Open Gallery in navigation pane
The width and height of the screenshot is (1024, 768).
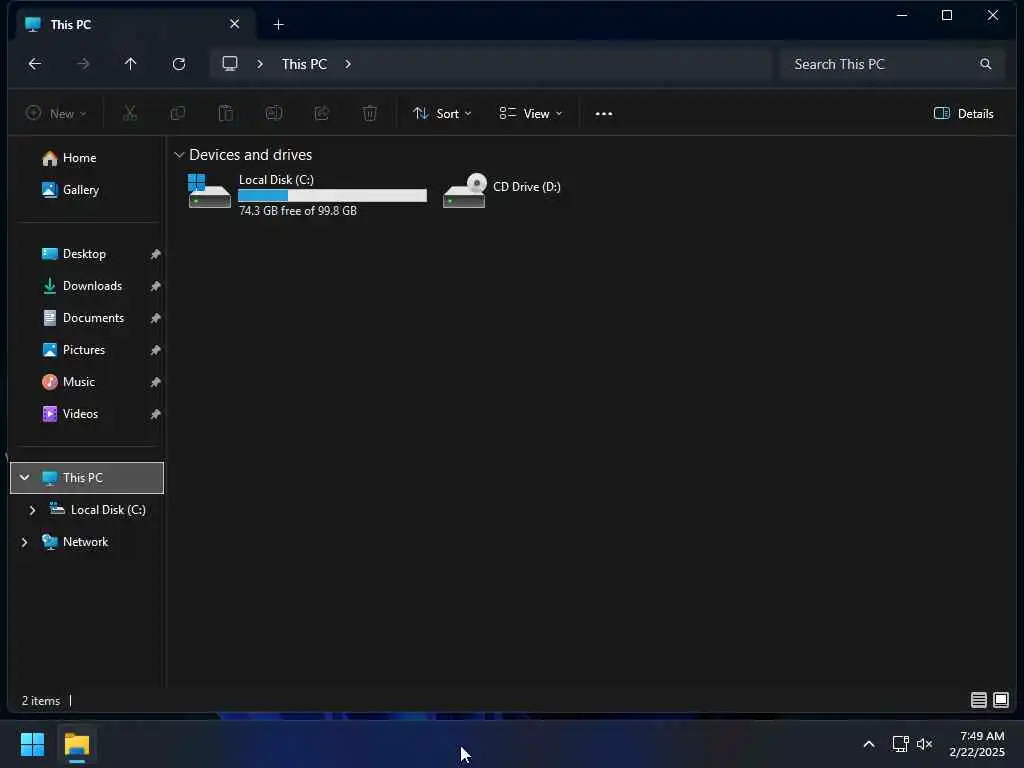click(x=71, y=190)
